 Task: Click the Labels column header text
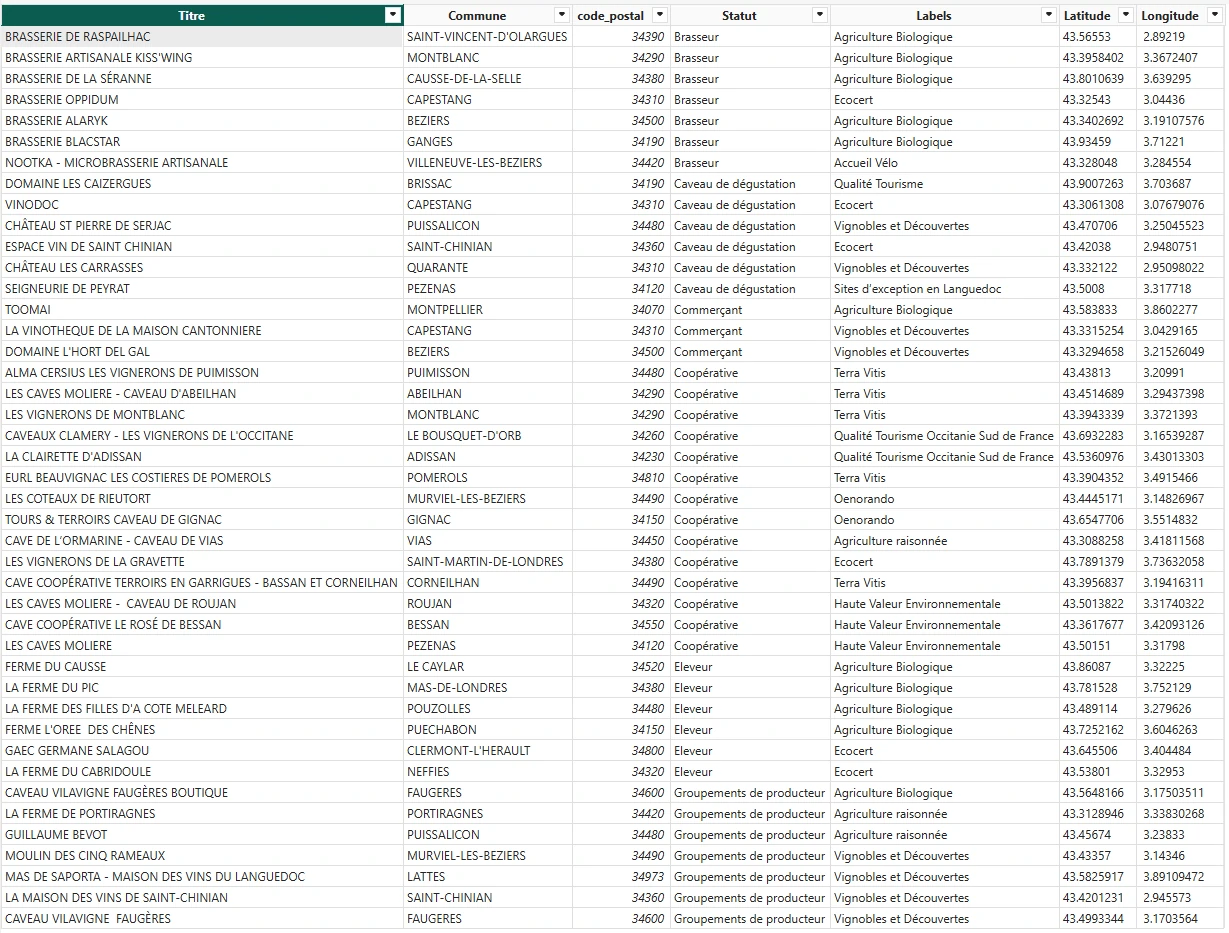click(x=933, y=15)
